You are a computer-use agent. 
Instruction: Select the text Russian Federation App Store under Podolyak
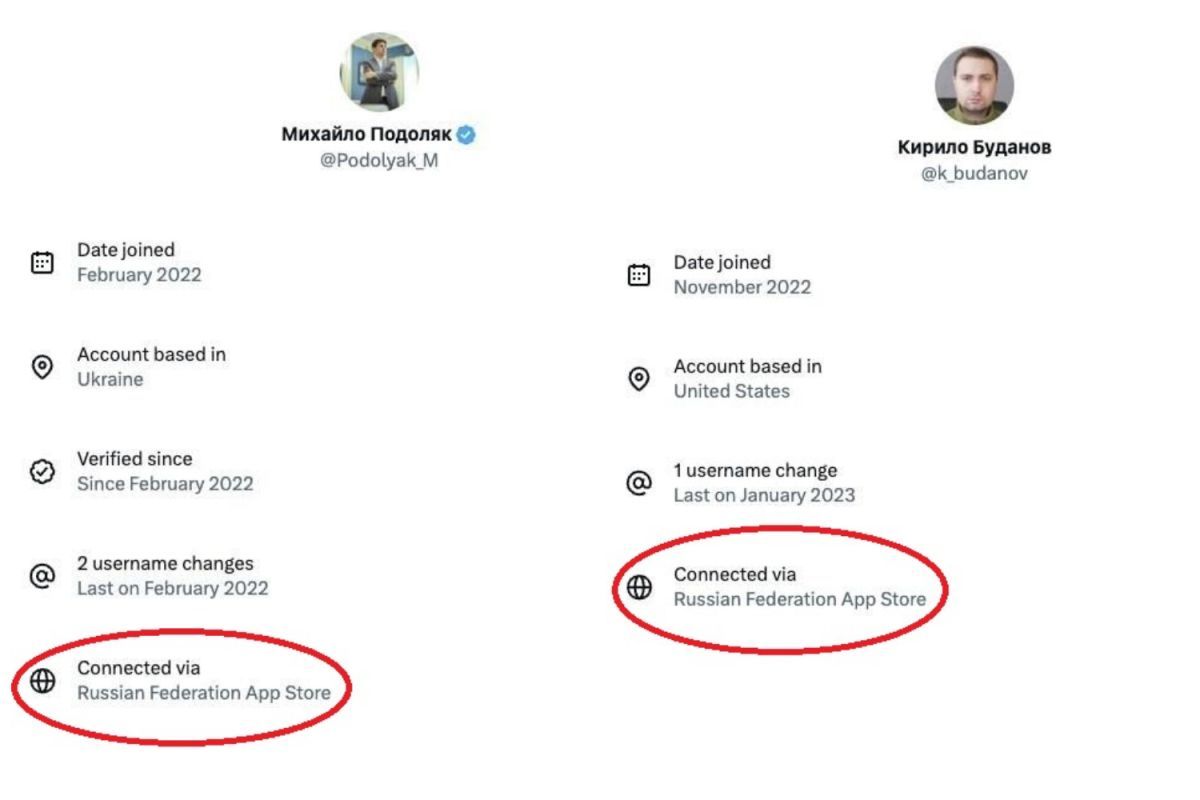(203, 692)
